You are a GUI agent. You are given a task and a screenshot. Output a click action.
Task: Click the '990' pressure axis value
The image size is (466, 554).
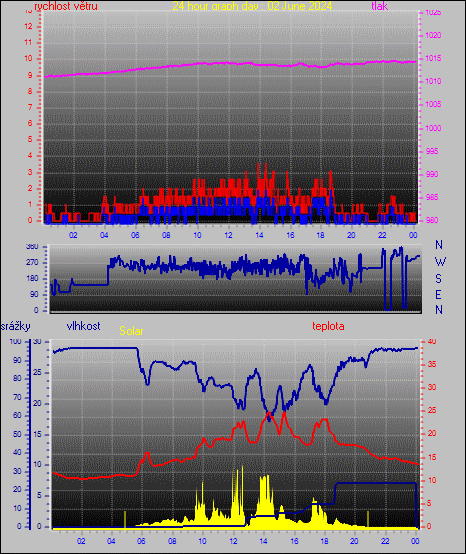[432, 174]
